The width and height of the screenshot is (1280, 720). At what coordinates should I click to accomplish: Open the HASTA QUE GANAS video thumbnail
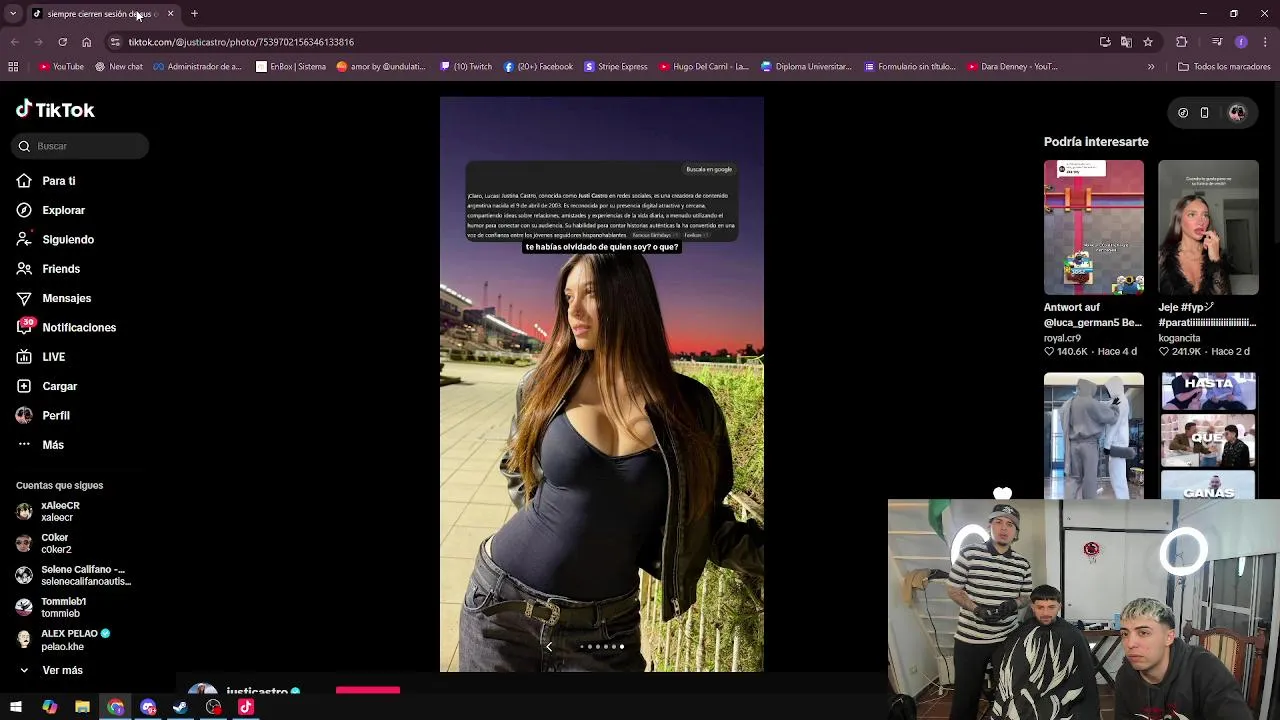1208,436
